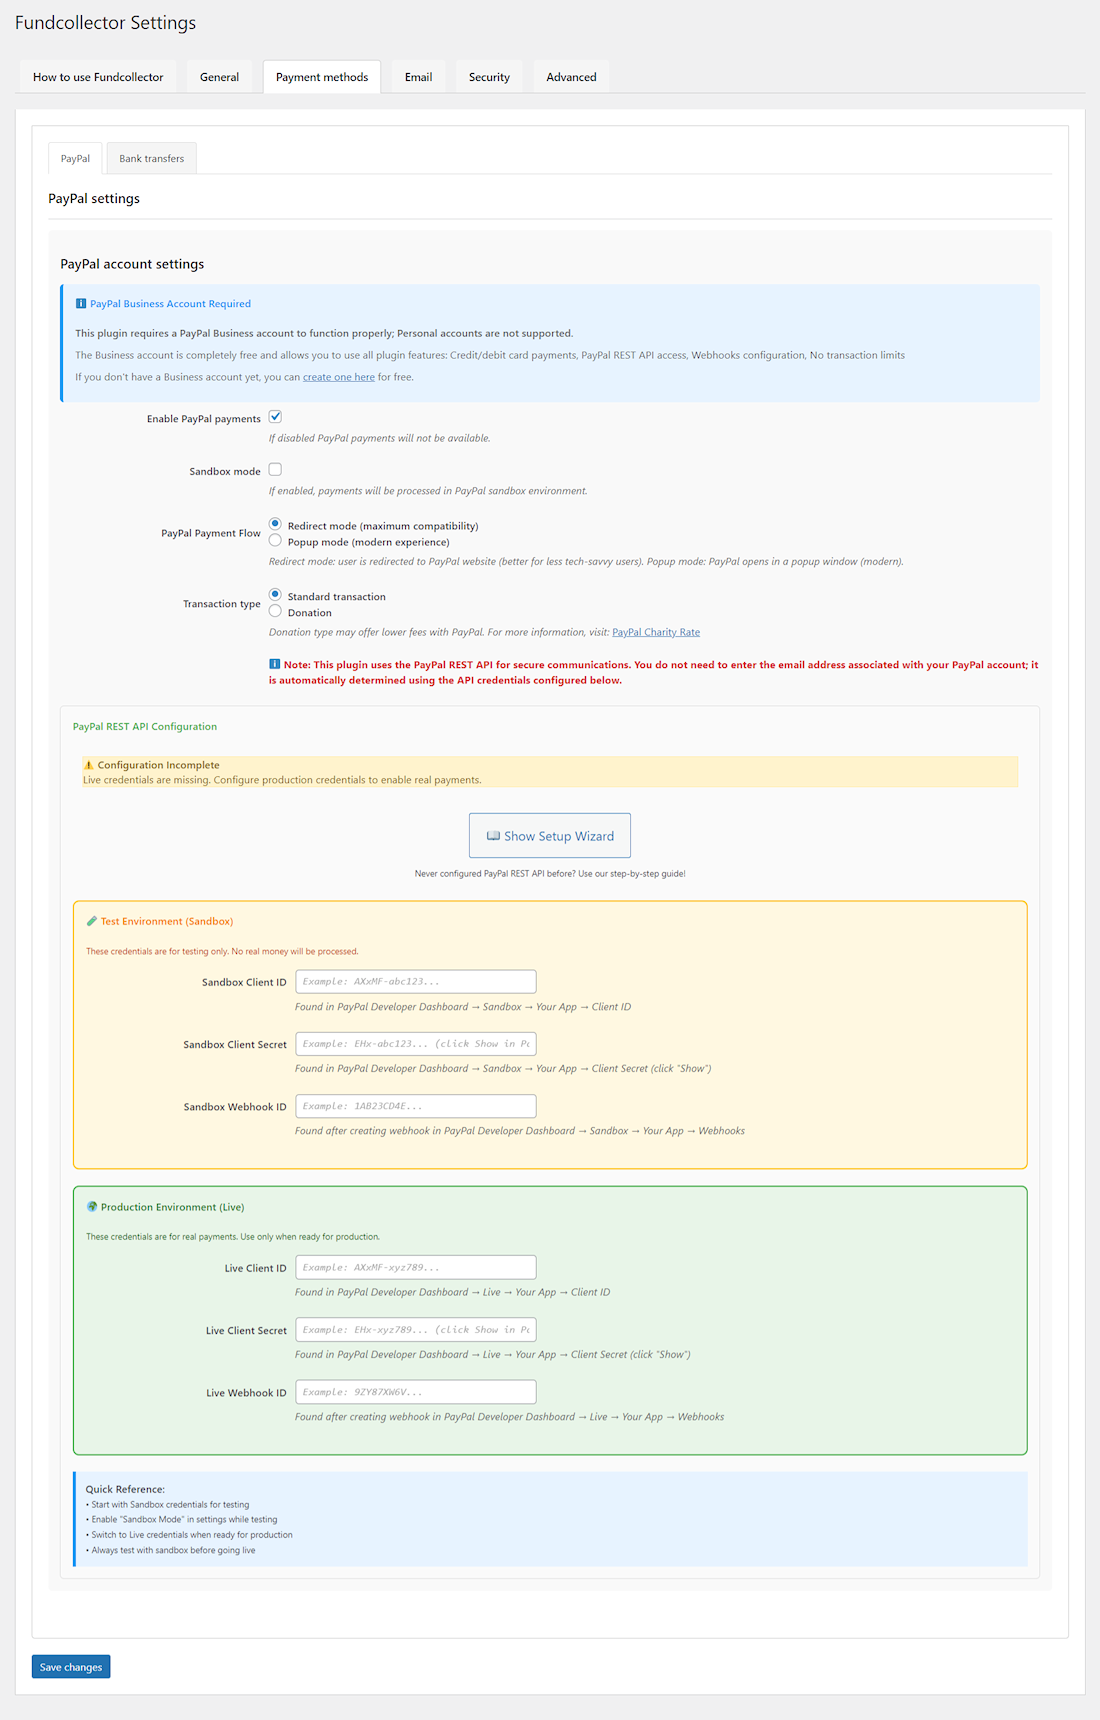The image size is (1100, 1720).
Task: Select the PayPal sub-tab
Action: (75, 158)
